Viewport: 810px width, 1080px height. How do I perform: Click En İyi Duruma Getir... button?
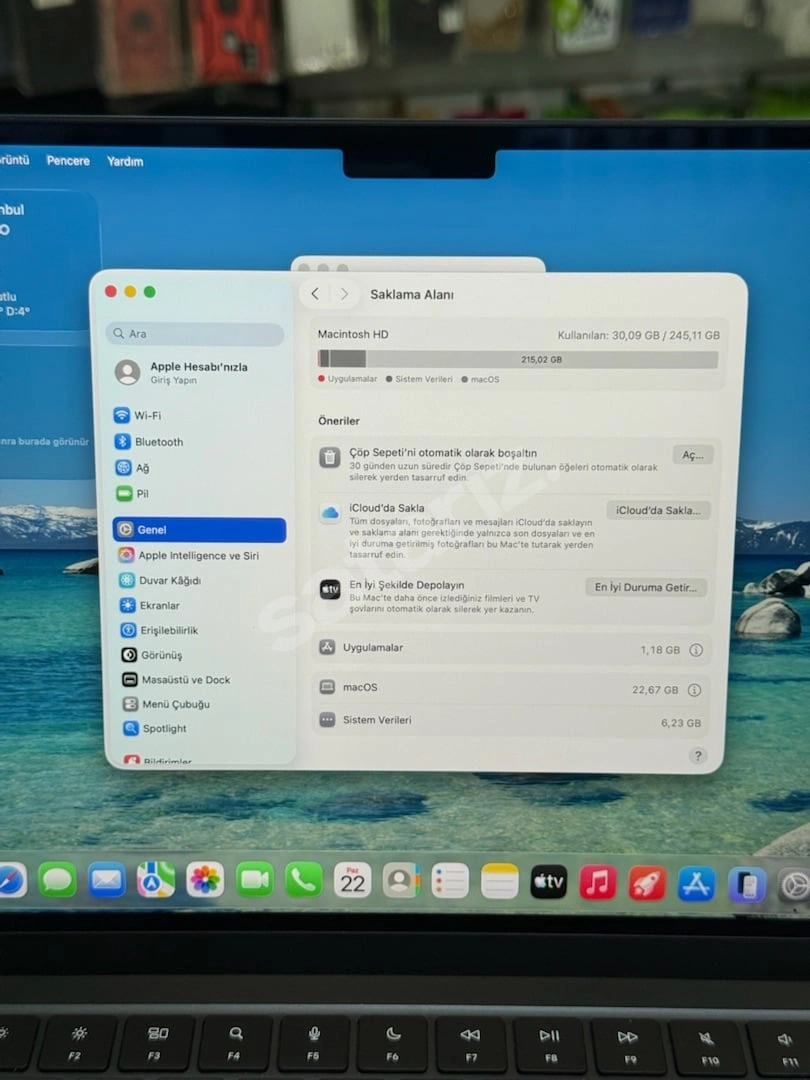pyautogui.click(x=645, y=587)
